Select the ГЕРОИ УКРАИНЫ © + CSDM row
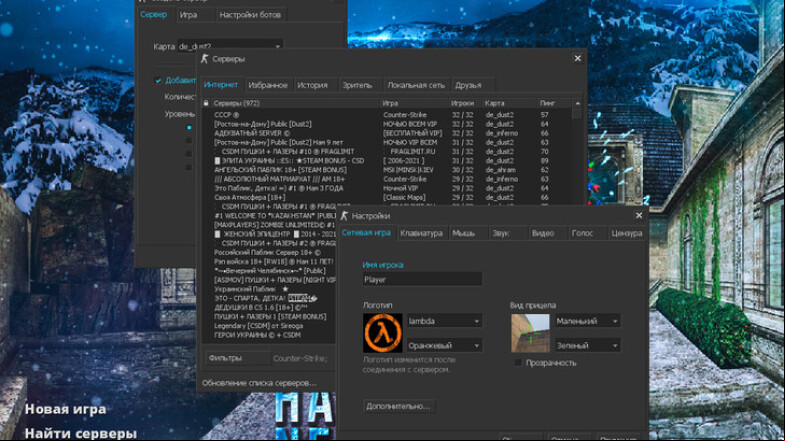 [269, 335]
